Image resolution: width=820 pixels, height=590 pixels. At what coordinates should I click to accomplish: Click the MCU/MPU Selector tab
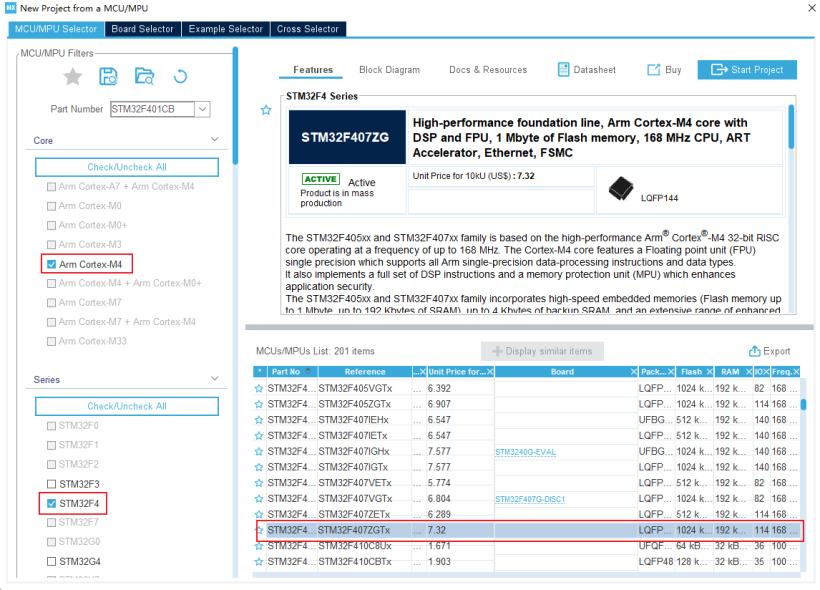coord(56,29)
